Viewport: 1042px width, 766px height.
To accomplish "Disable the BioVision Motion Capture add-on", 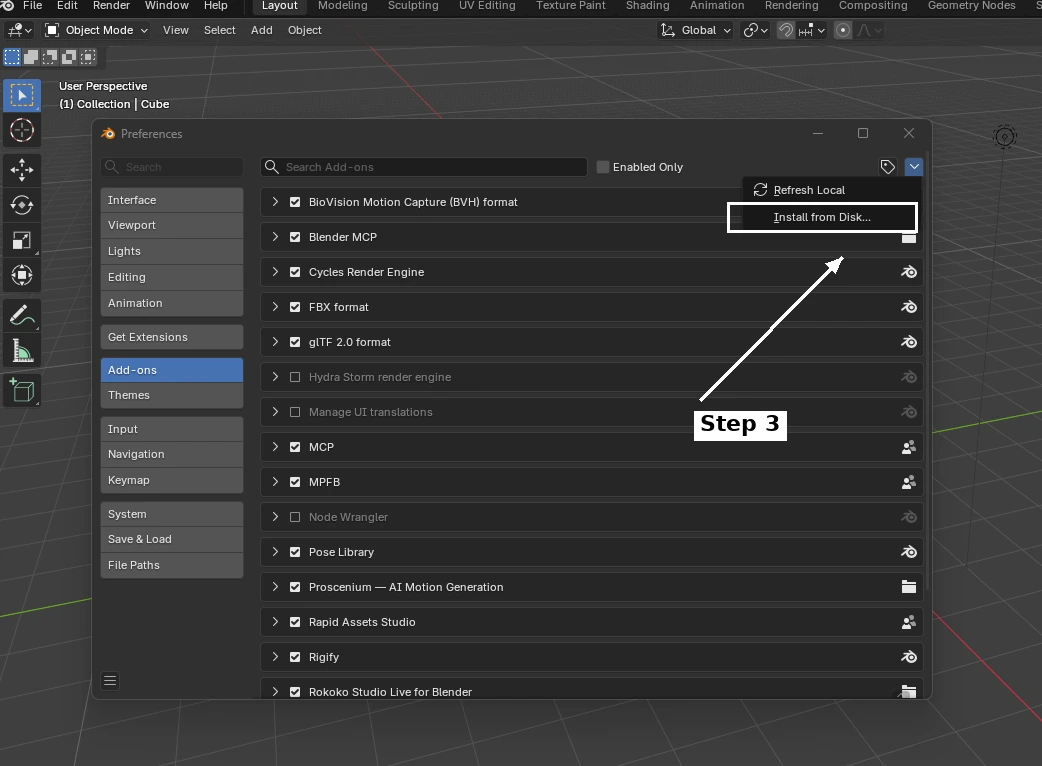I will point(295,202).
